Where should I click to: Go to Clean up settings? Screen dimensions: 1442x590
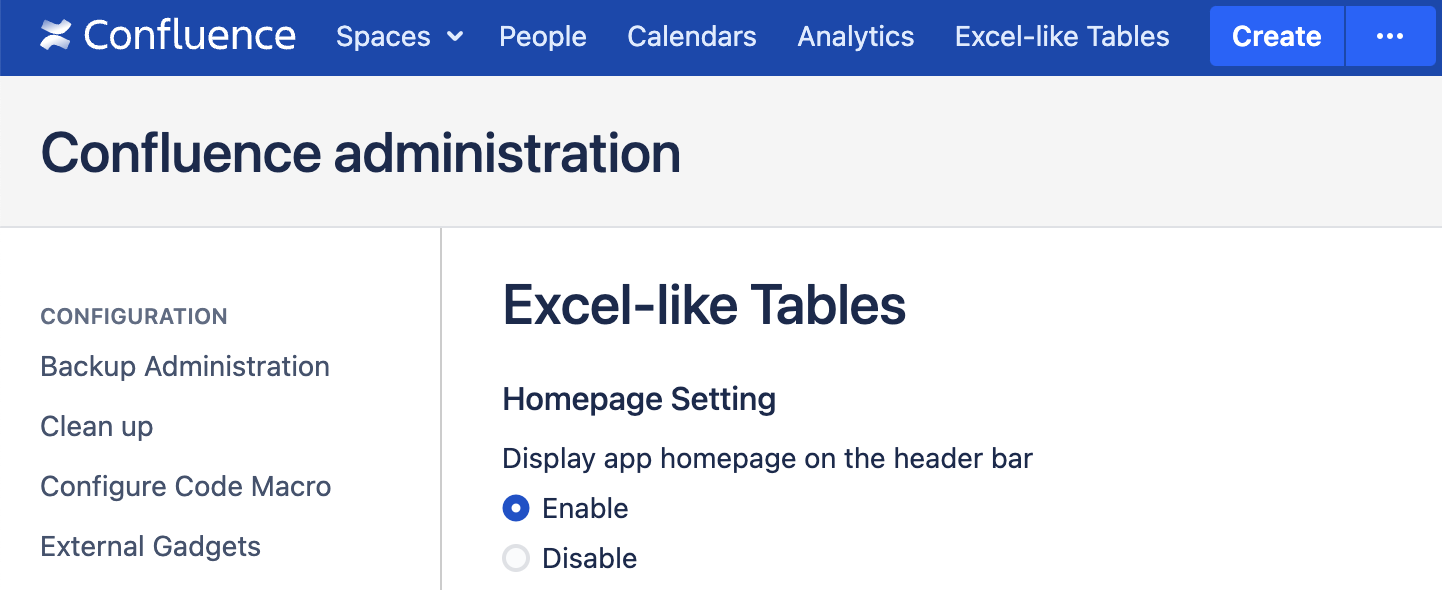(97, 427)
